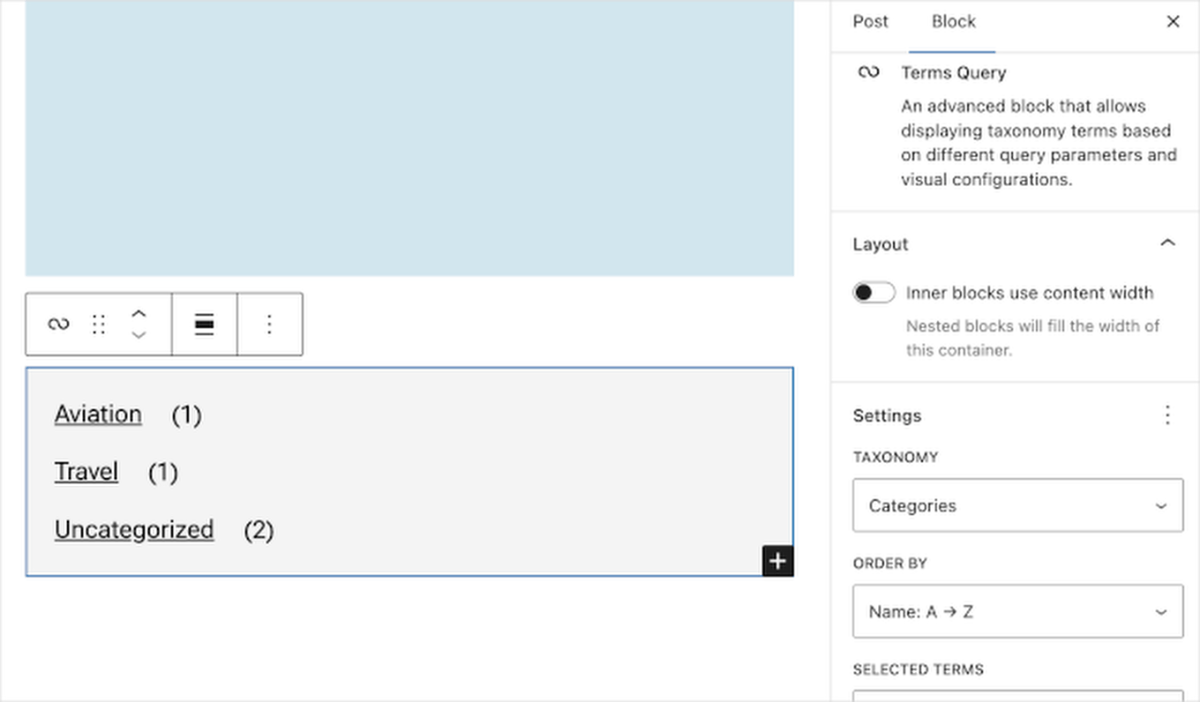The image size is (1200, 702).
Task: Move block down with the down arrow
Action: (139, 335)
